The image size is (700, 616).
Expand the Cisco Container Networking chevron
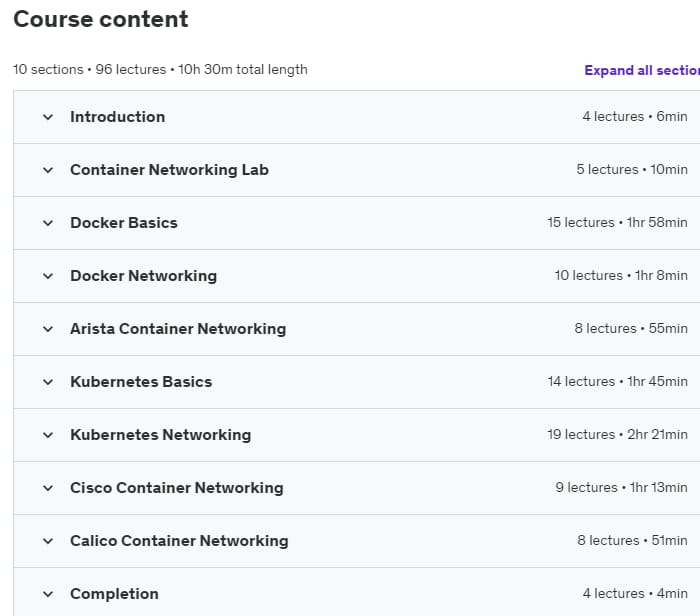[48, 488]
